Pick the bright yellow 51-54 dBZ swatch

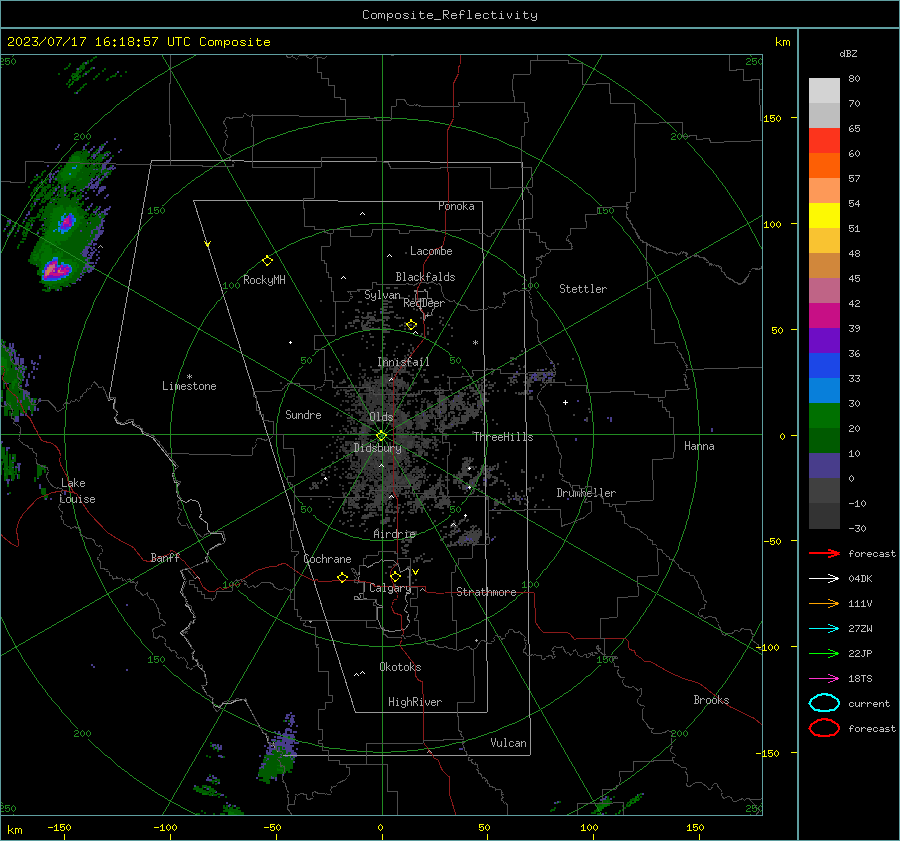(824, 216)
